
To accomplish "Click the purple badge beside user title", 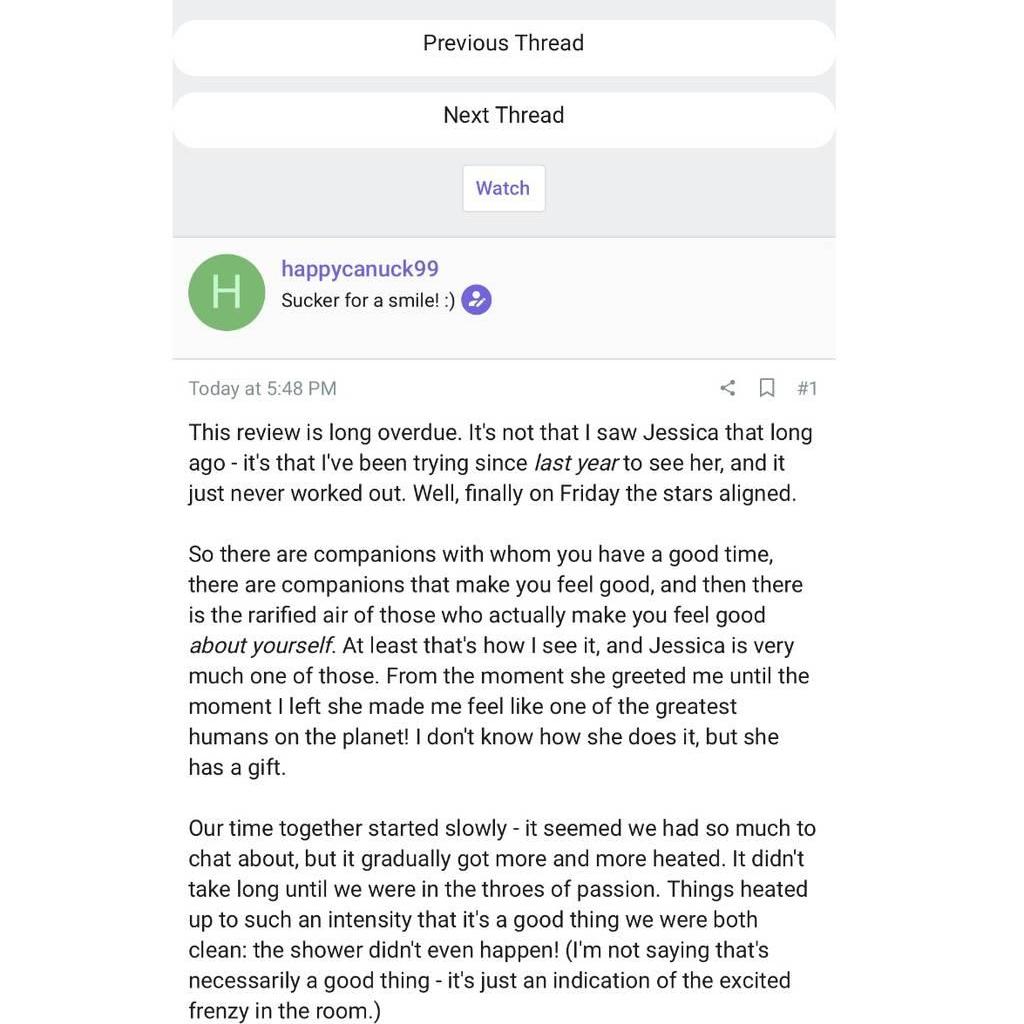I will coord(476,300).
